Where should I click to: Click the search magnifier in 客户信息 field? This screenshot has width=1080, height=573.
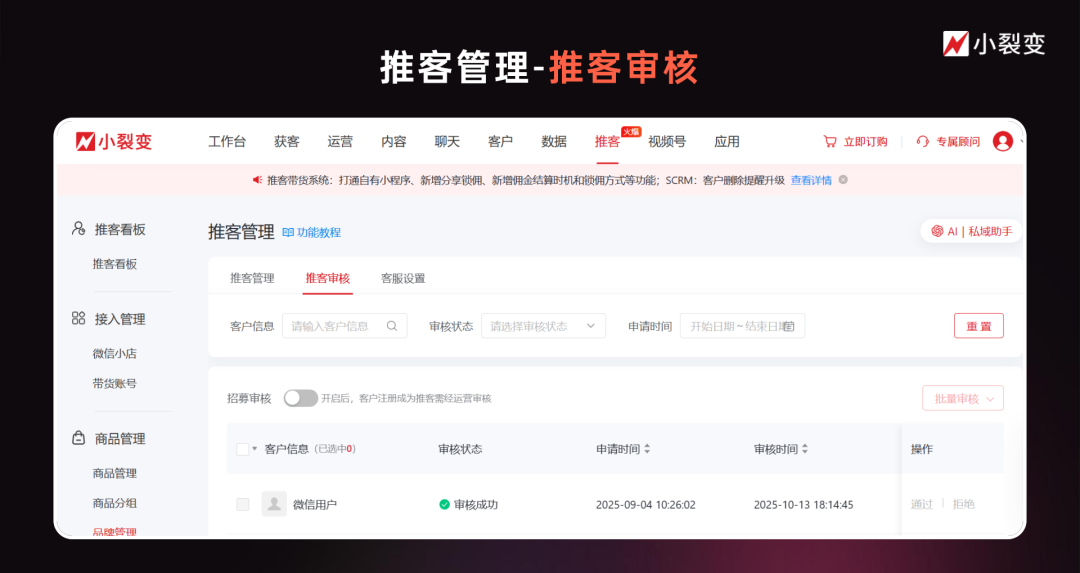(392, 326)
